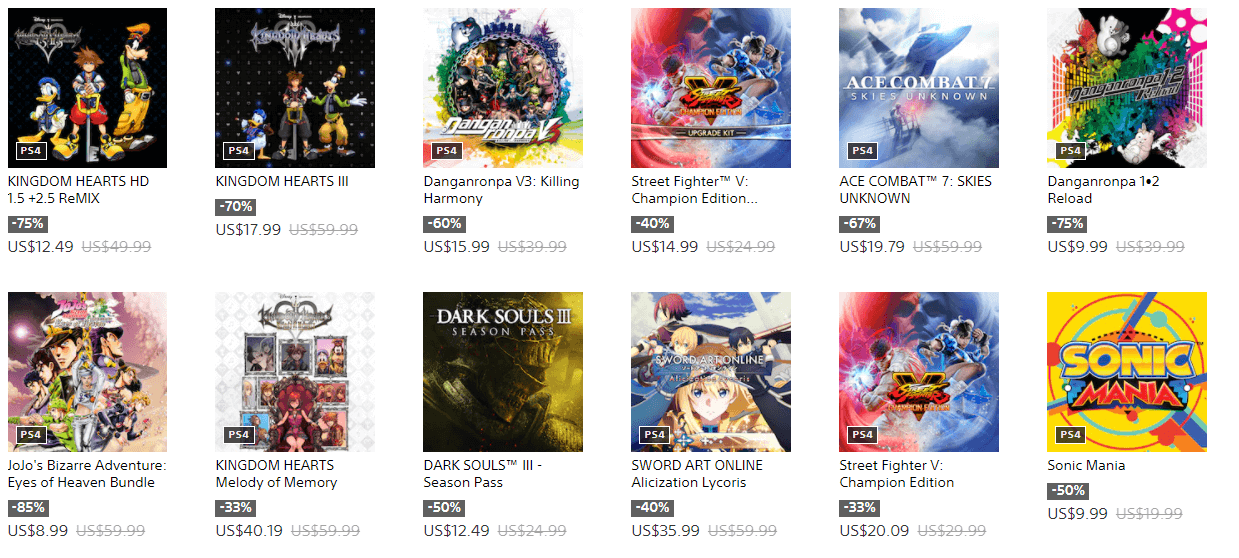Open the SWORD ART ONLINE Alicization Lycoris title
Viewport: 1239px width, 558px height.
(697, 474)
